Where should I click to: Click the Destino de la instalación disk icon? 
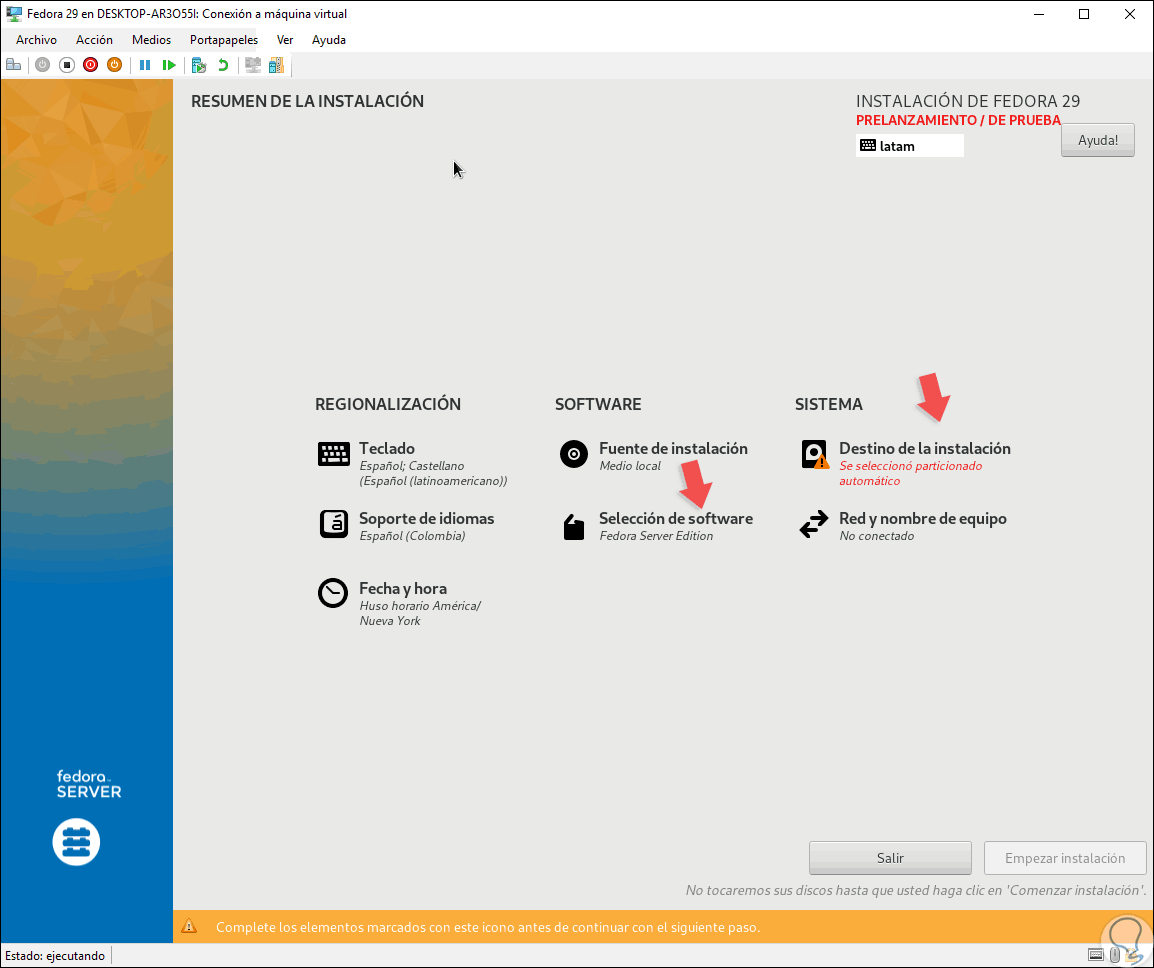click(814, 454)
